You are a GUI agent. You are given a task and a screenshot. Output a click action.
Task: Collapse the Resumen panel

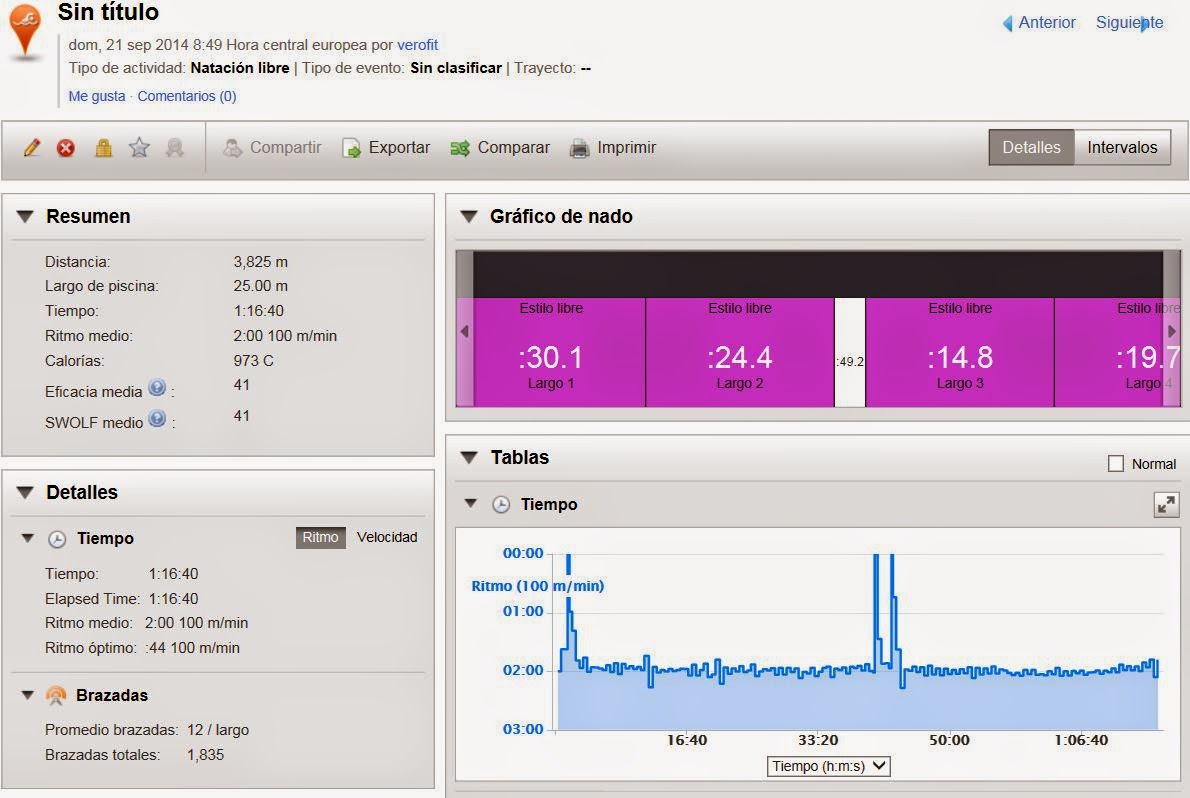(25, 216)
